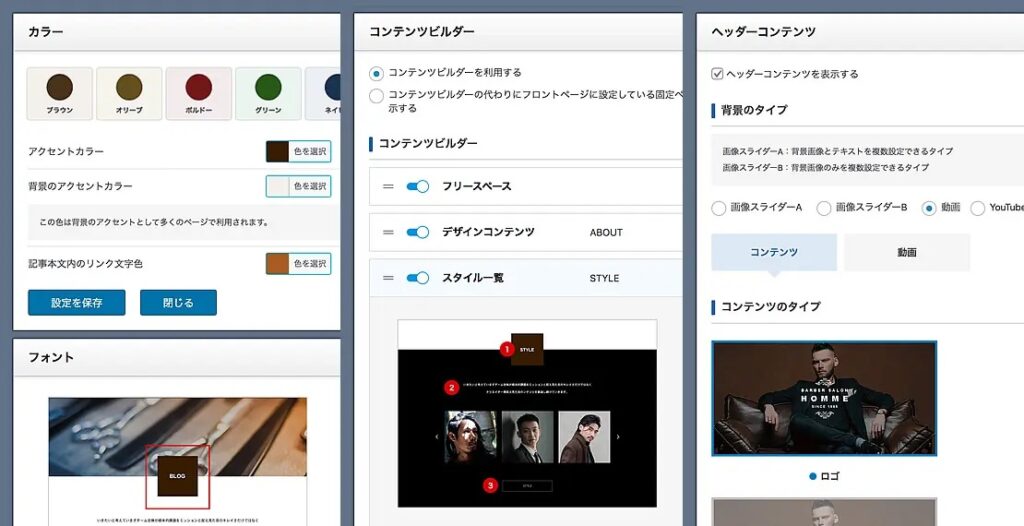Toggle the フリースペース switch
The image size is (1024, 526).
tap(417, 186)
